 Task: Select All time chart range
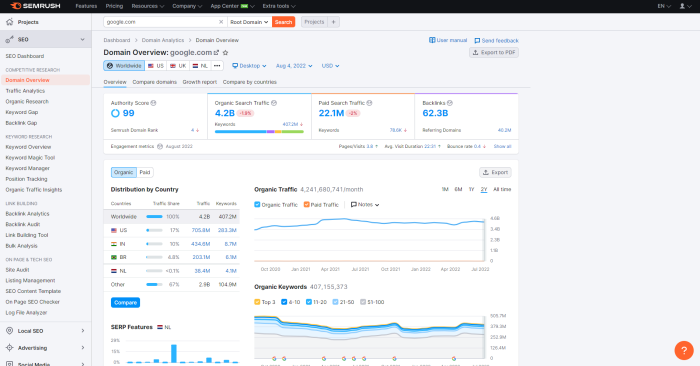502,189
